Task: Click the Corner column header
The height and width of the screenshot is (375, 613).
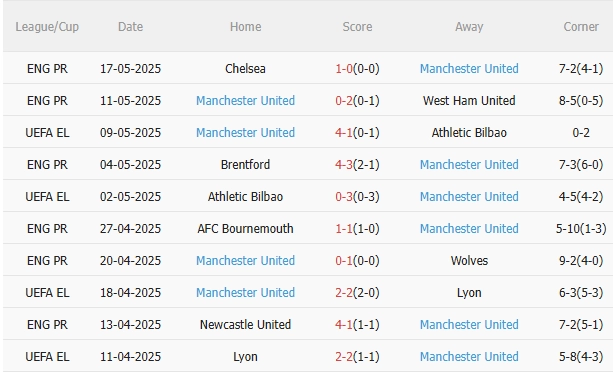Action: coord(581,27)
